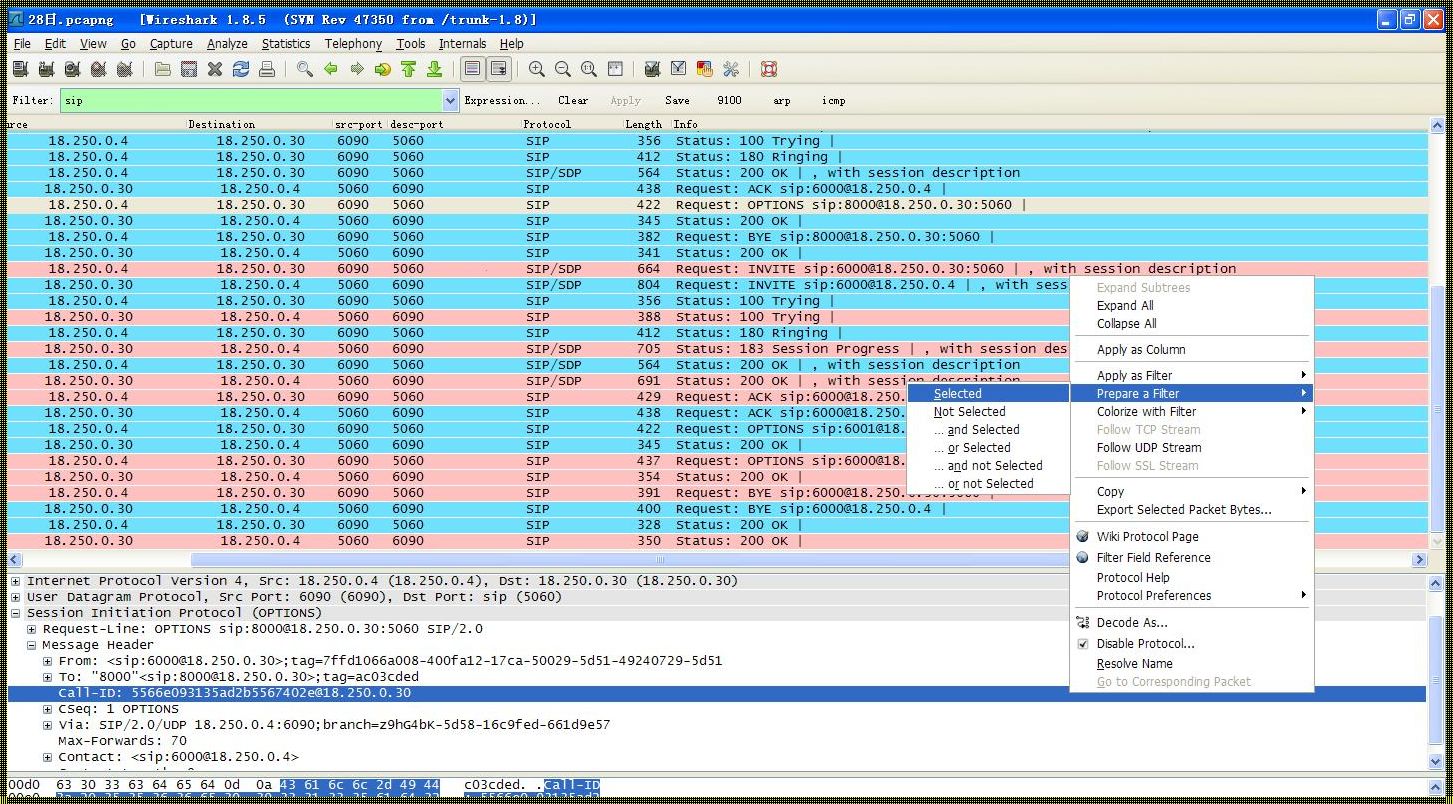Select Follow UDP Stream context item
Image resolution: width=1453 pixels, height=804 pixels.
(x=1191, y=448)
